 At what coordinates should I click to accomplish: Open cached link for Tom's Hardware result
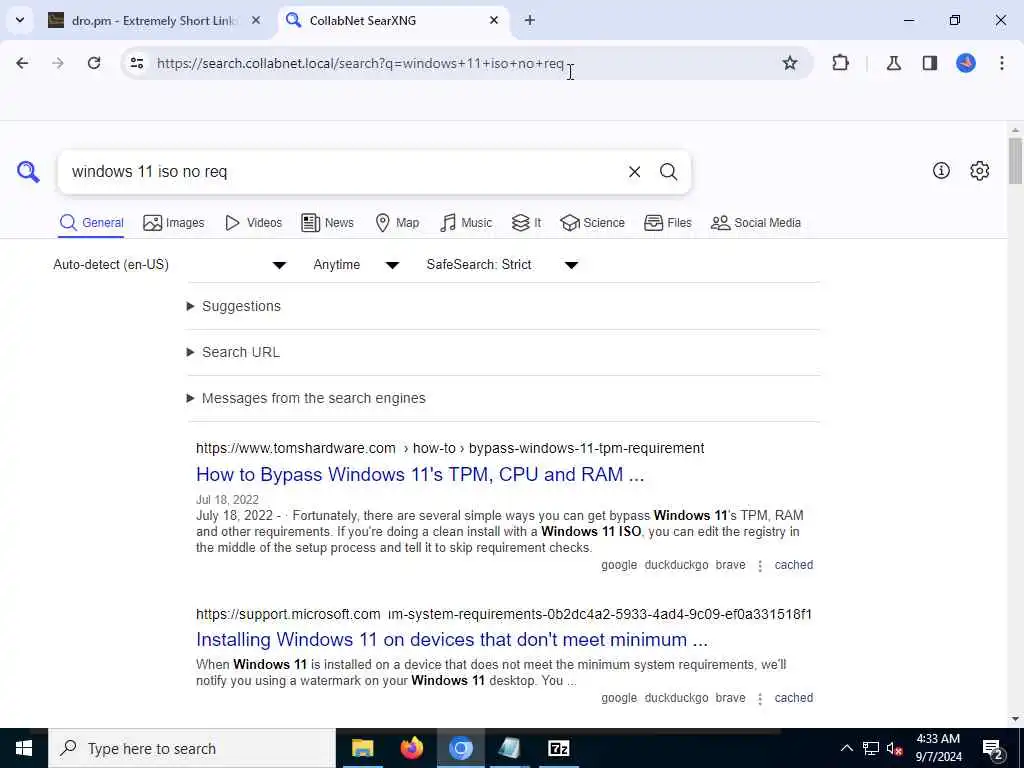[x=793, y=565]
